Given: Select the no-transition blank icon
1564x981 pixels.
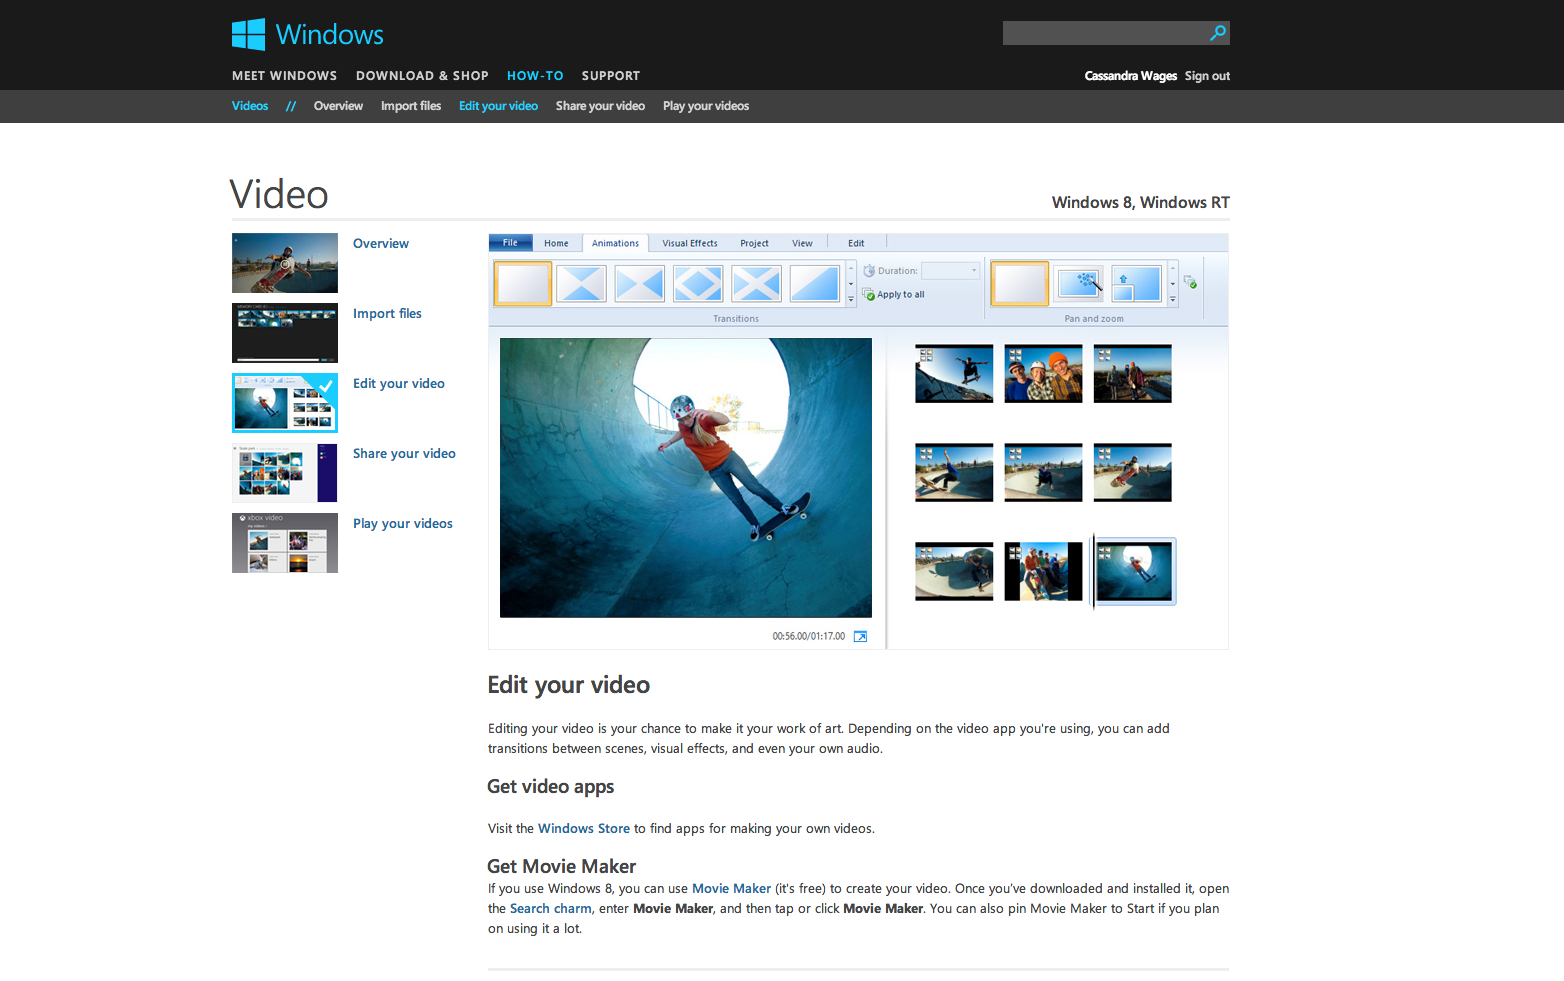Looking at the screenshot, I should click(x=522, y=283).
